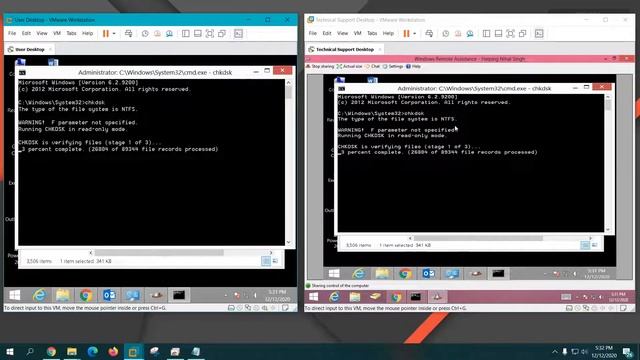Enter Unity mode in User Desktop VMware window
Image resolution: width=640 pixels, height=360 pixels.
point(222,33)
